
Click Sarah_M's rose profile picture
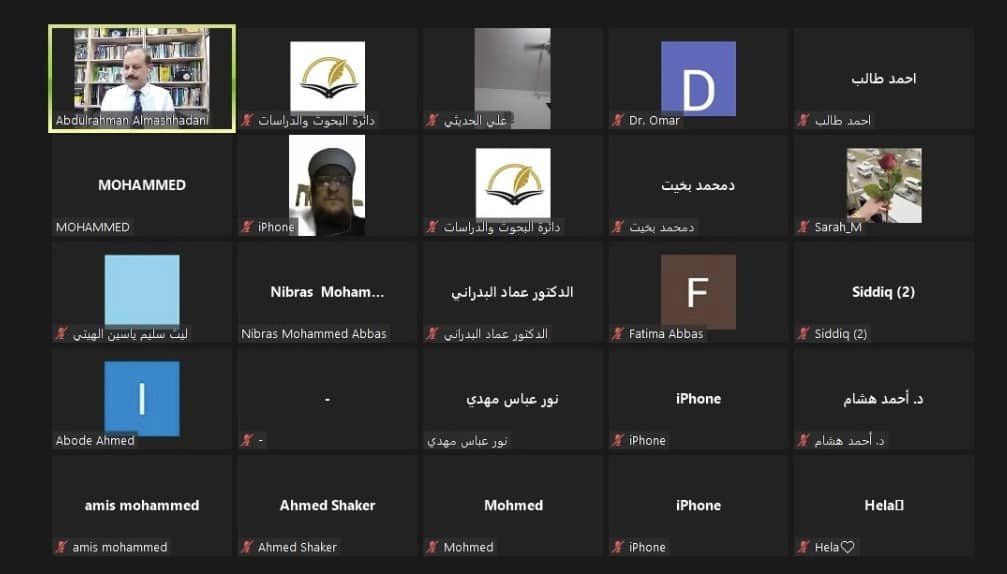pyautogui.click(x=884, y=186)
